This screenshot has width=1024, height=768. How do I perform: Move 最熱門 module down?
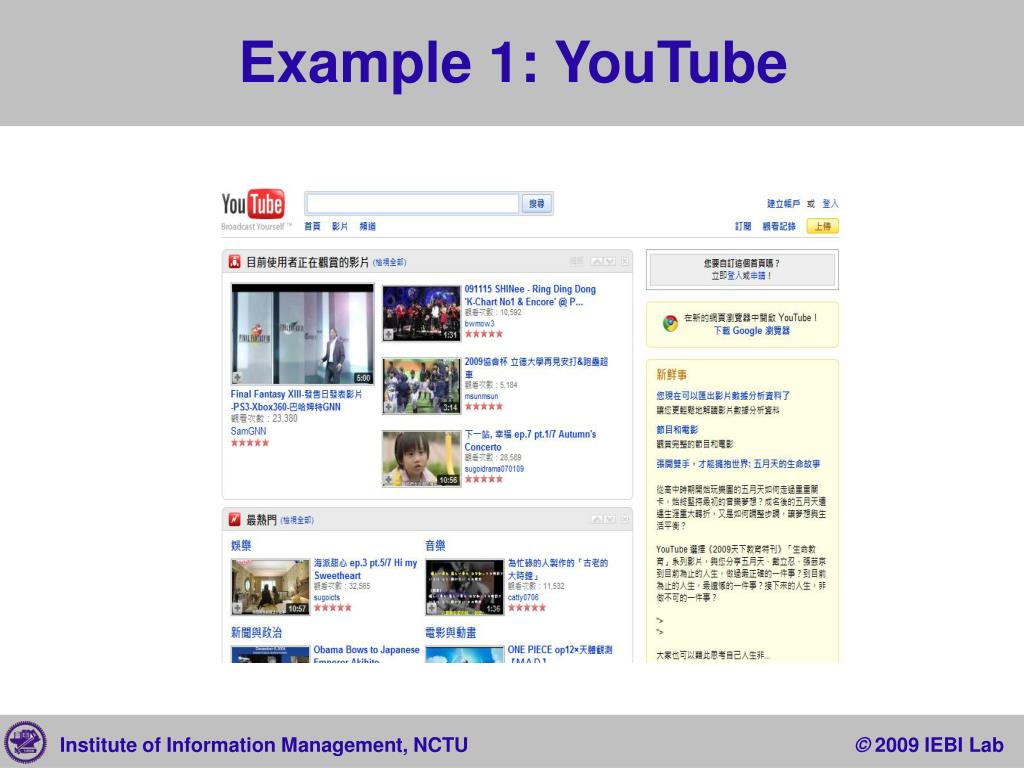point(610,519)
